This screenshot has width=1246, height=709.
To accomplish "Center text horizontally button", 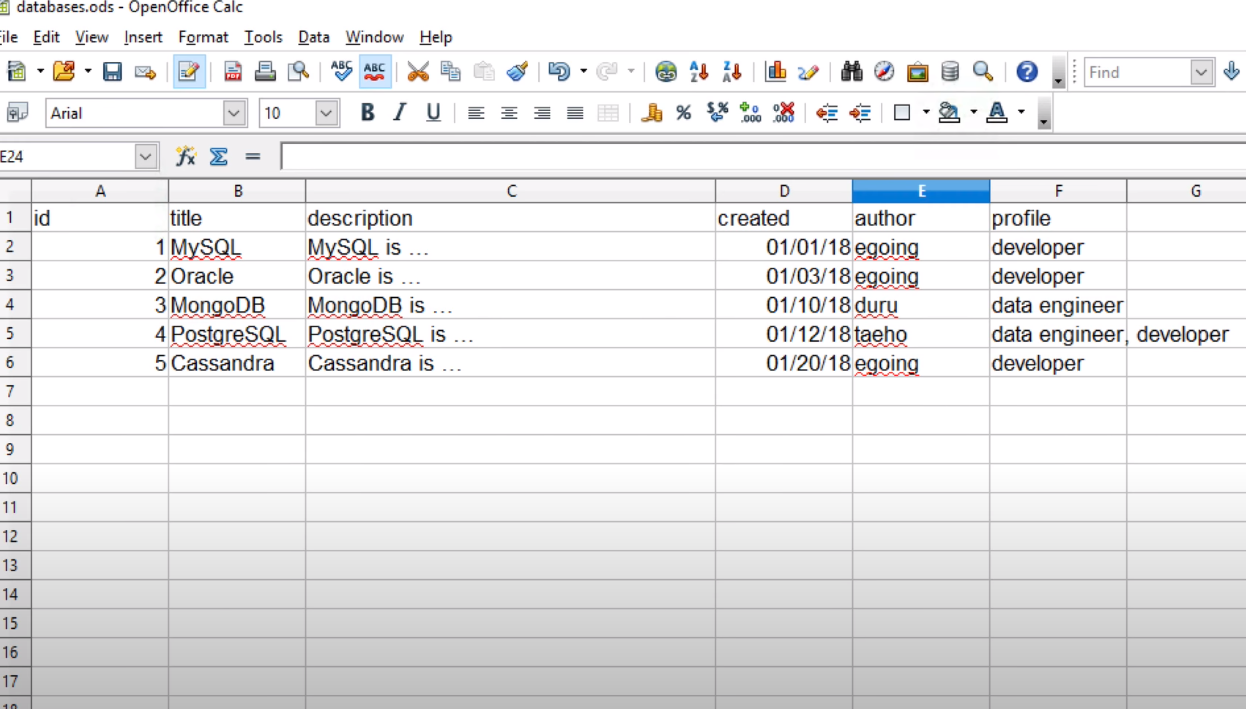I will 509,113.
